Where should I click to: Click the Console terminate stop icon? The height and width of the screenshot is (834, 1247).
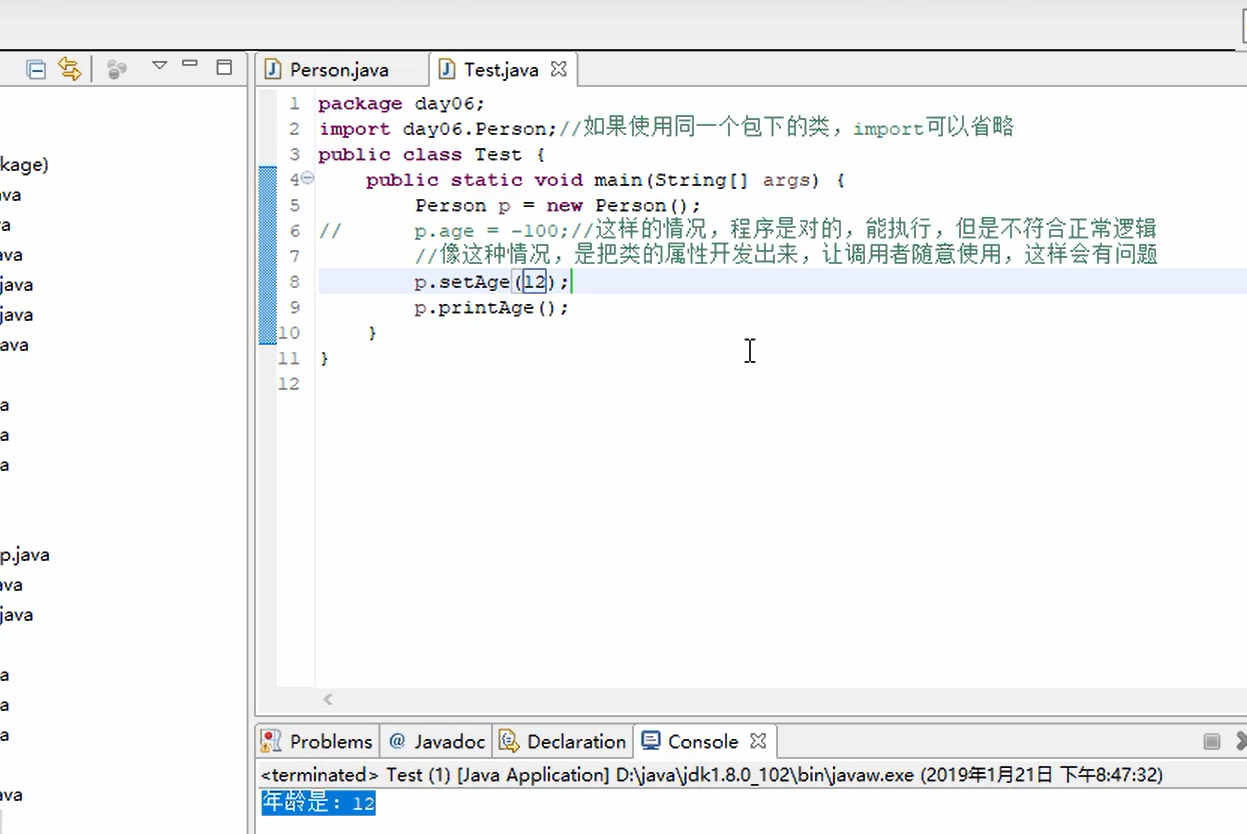[1212, 741]
